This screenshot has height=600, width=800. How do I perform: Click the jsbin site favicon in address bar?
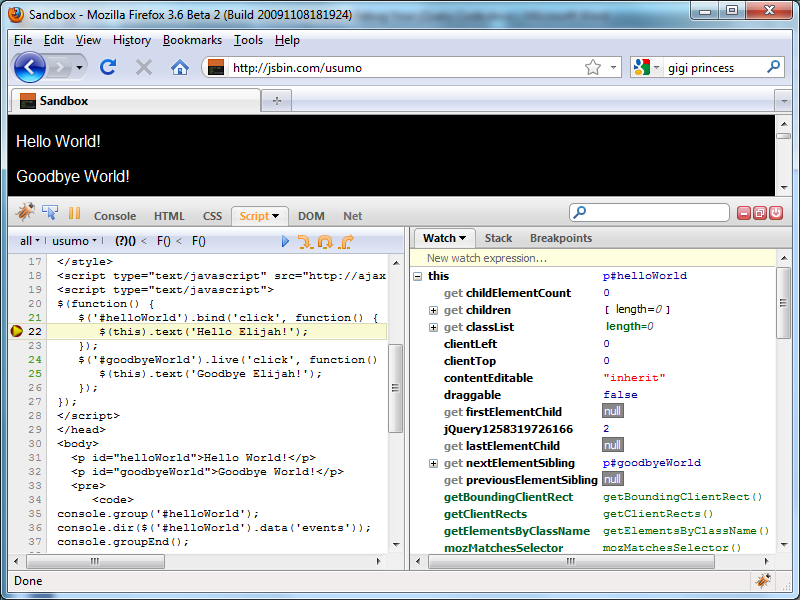coord(216,67)
